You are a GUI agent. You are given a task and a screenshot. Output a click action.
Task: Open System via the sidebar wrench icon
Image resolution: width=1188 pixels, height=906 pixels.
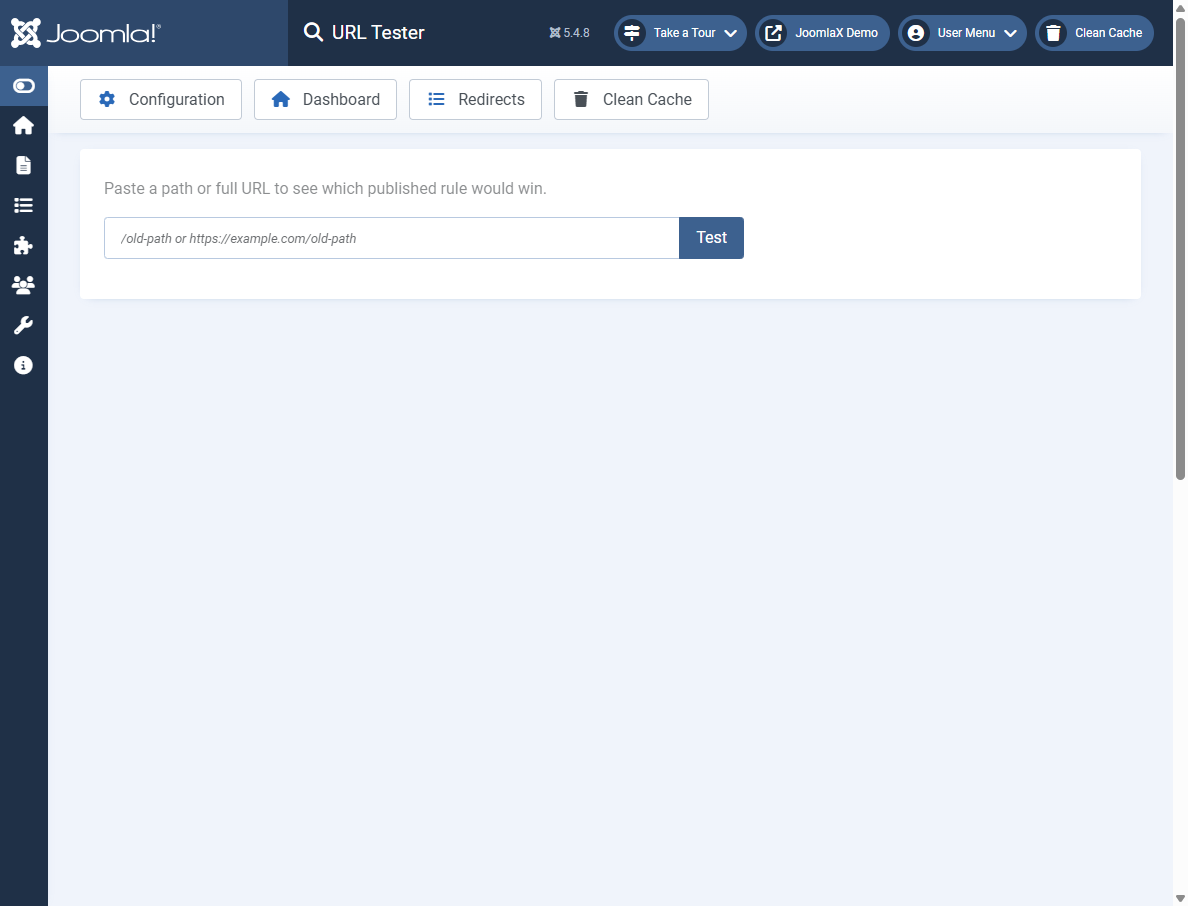[x=23, y=325]
